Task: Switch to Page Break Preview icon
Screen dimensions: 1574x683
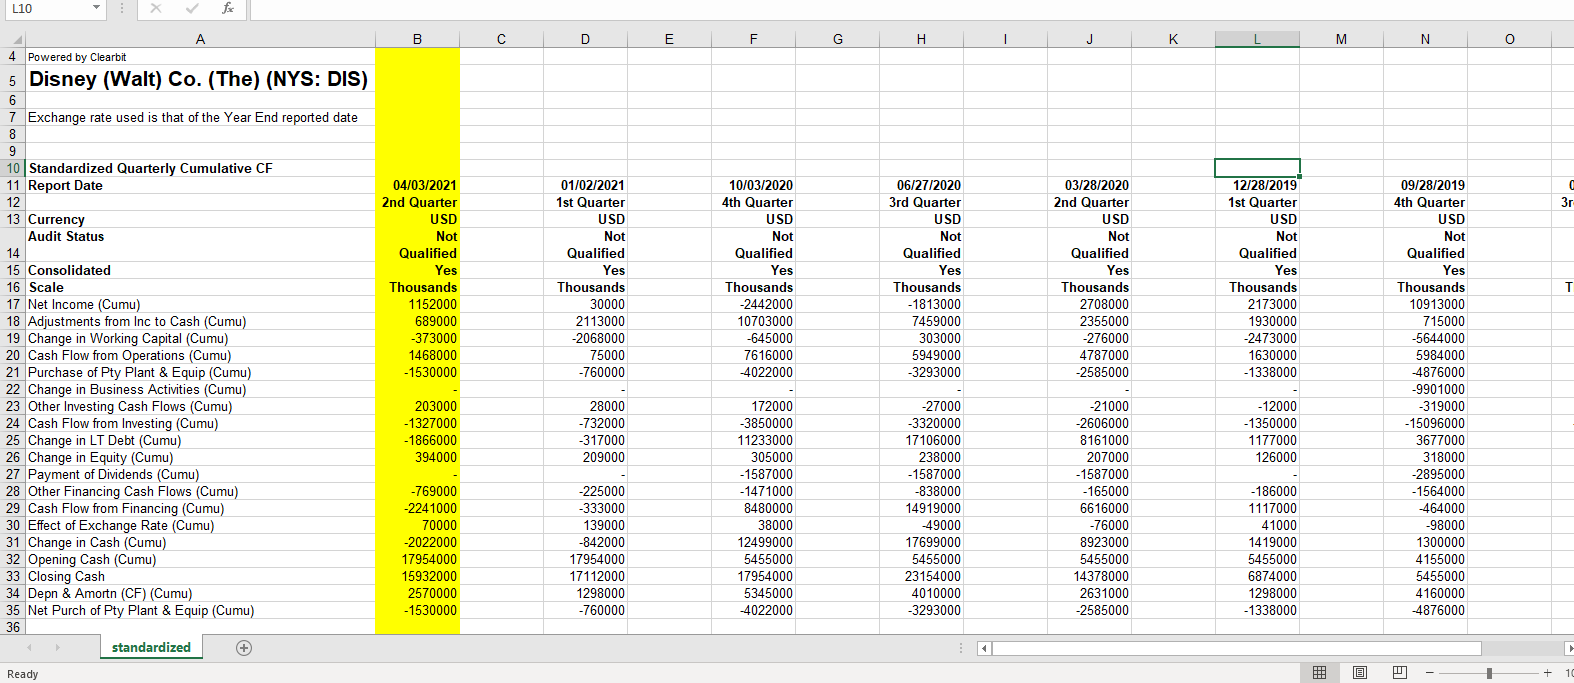Action: tap(1399, 673)
